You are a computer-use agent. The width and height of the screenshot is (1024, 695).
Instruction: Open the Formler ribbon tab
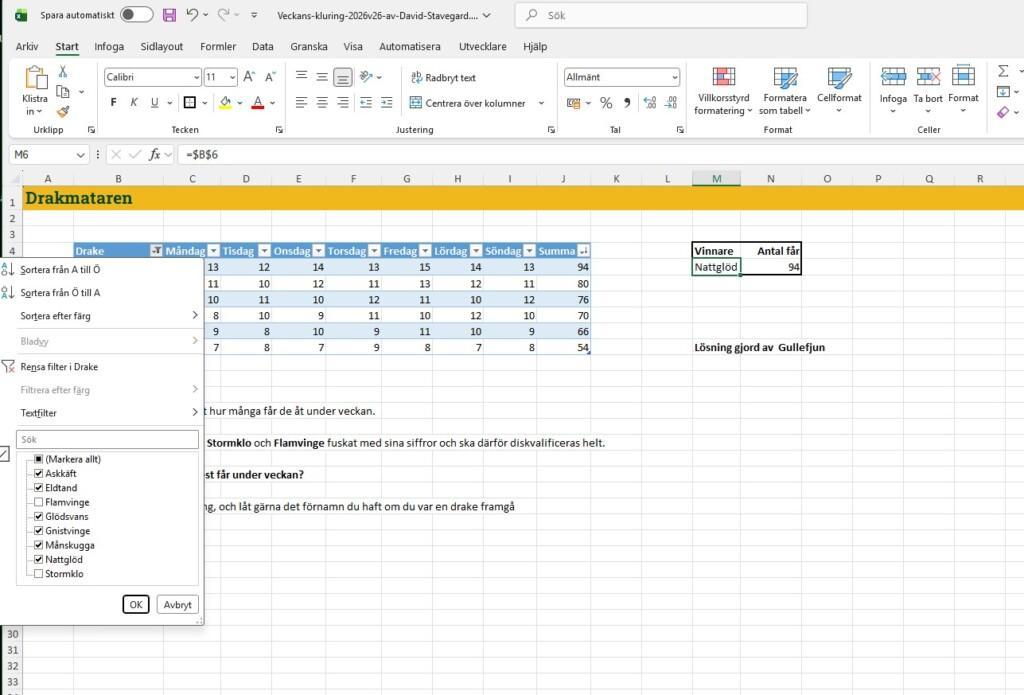[218, 46]
